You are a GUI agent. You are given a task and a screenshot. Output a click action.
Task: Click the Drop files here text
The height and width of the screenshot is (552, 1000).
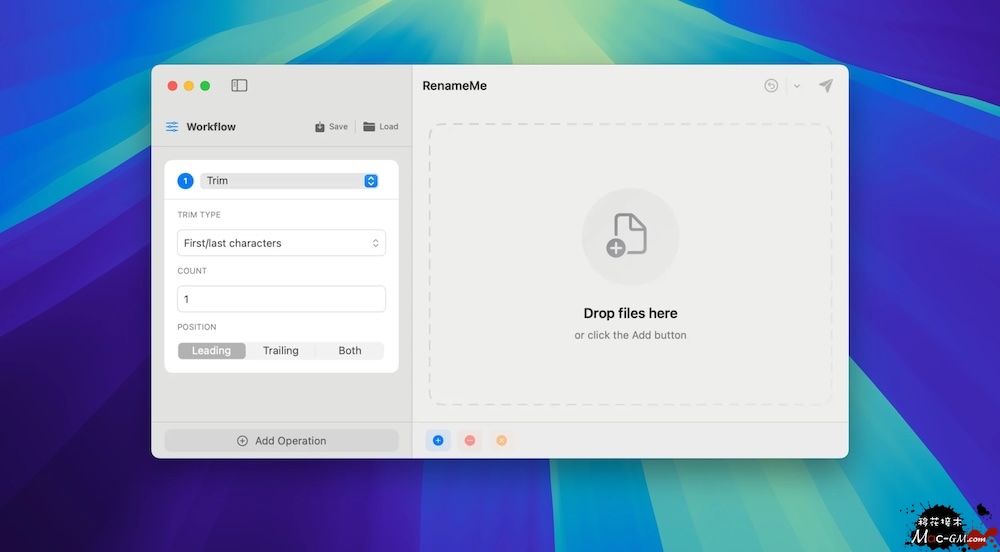point(630,313)
